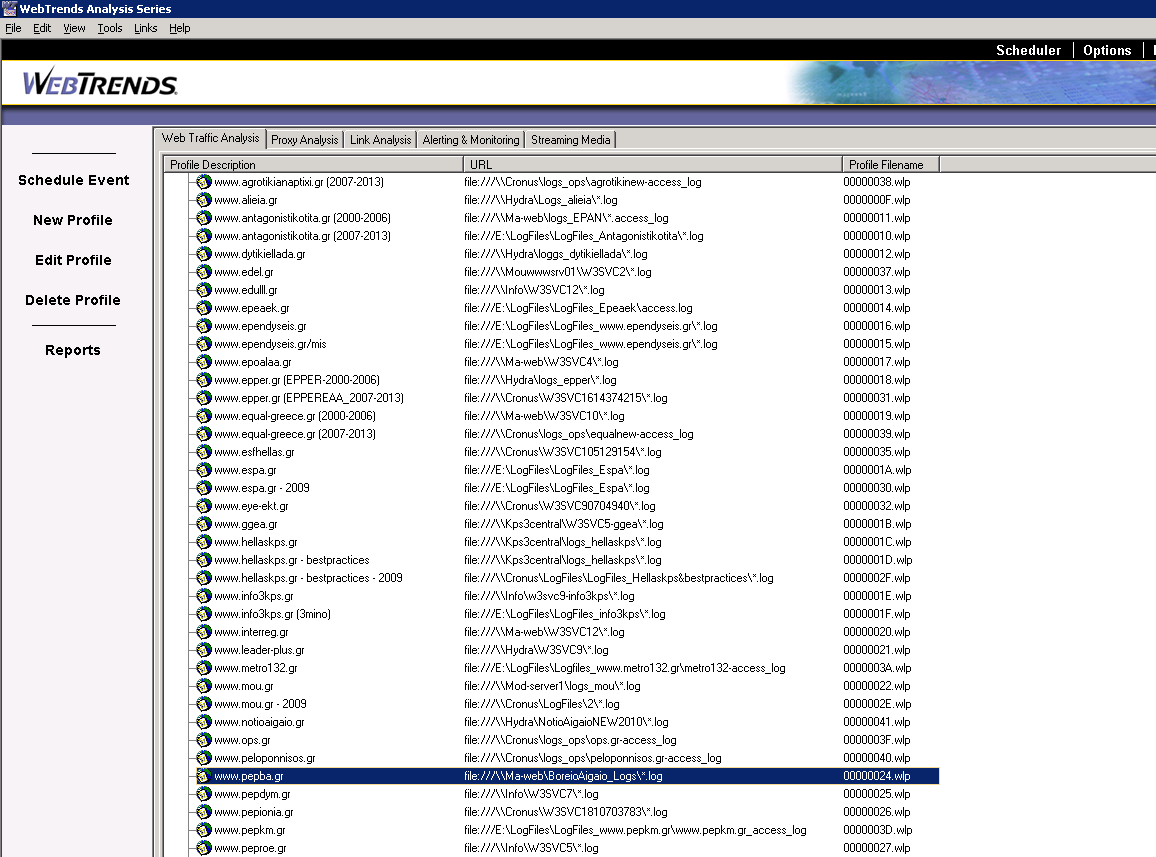
Task: Select the www.peloponnisos.gr profile row
Action: click(x=568, y=758)
